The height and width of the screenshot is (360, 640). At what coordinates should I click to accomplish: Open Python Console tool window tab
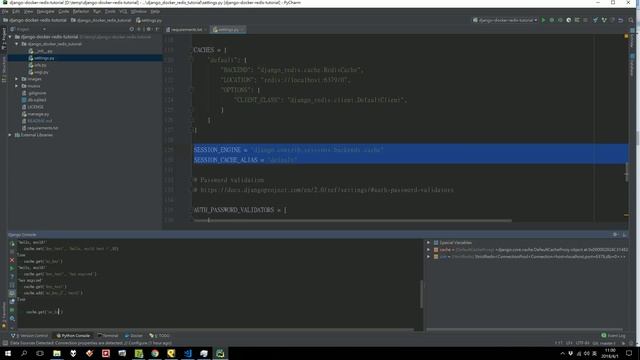pos(73,336)
